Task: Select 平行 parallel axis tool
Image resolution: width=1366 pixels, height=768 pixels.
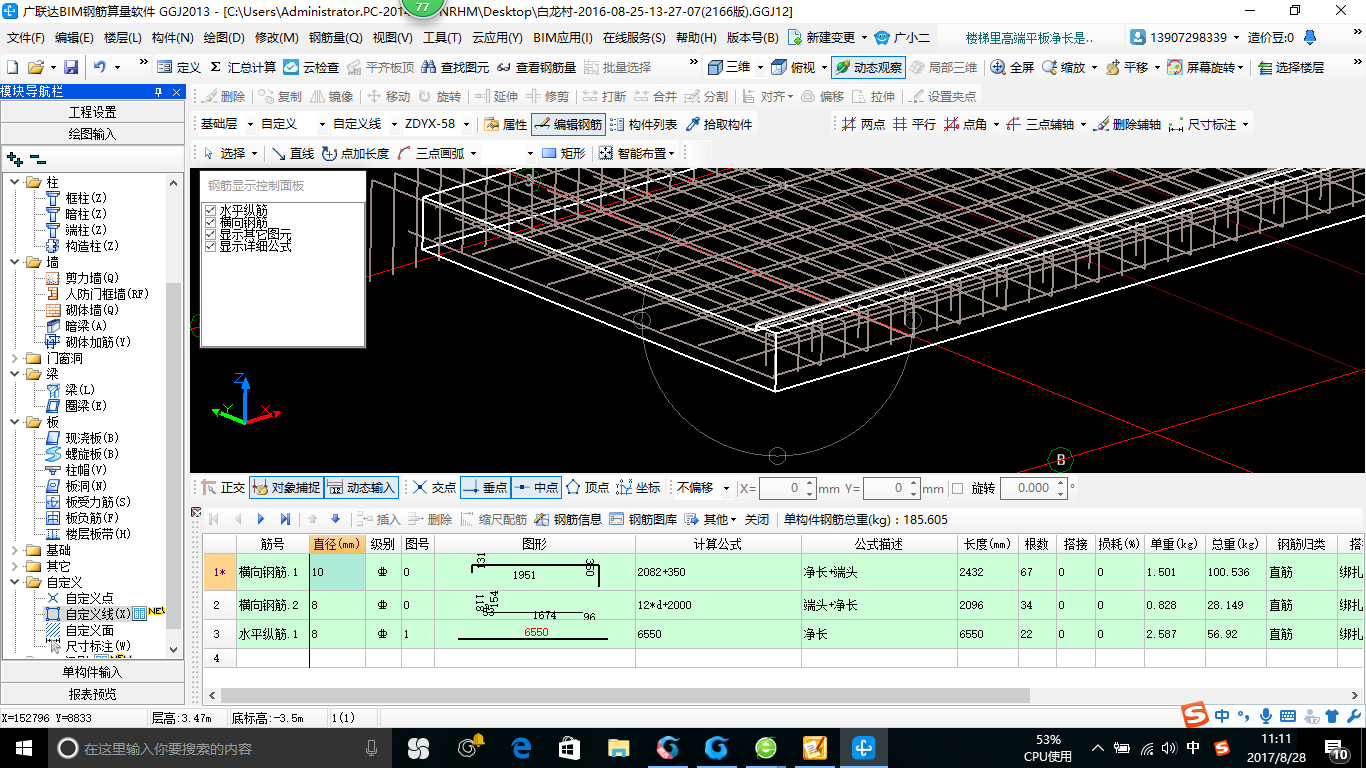Action: 914,125
